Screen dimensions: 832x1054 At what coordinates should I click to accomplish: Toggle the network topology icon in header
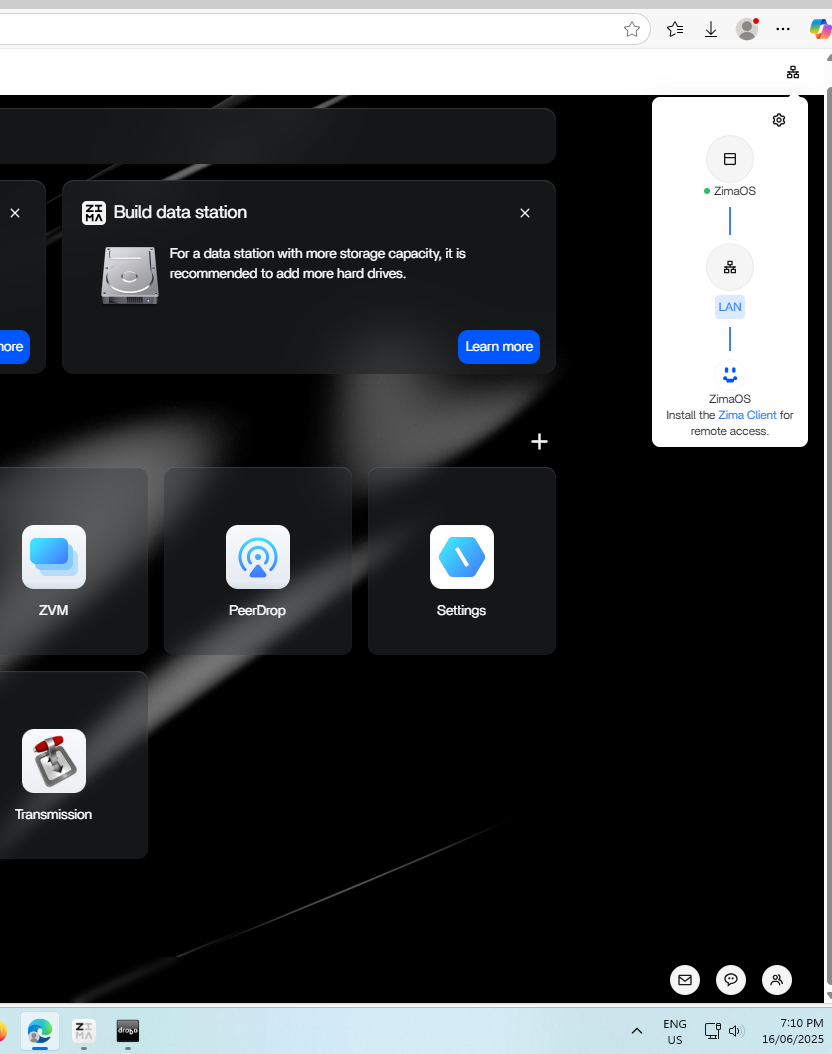pyautogui.click(x=793, y=73)
